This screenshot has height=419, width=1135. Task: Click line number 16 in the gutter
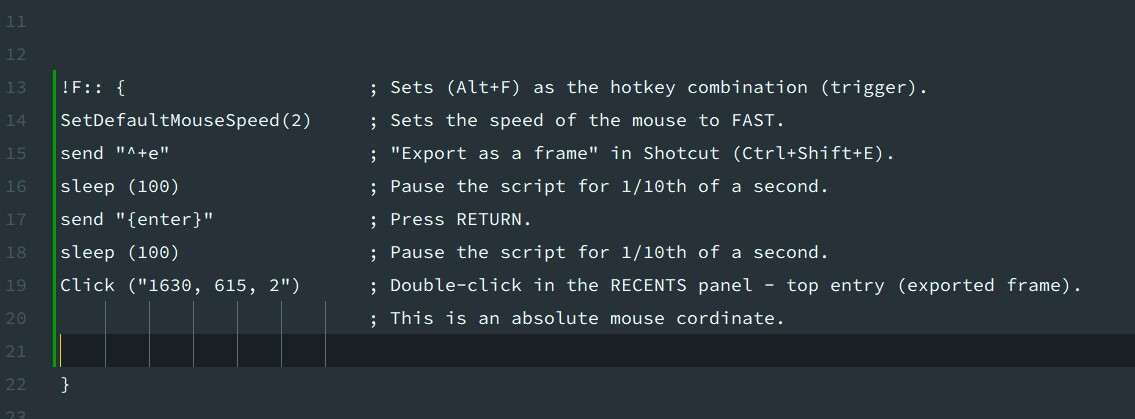click(15, 187)
